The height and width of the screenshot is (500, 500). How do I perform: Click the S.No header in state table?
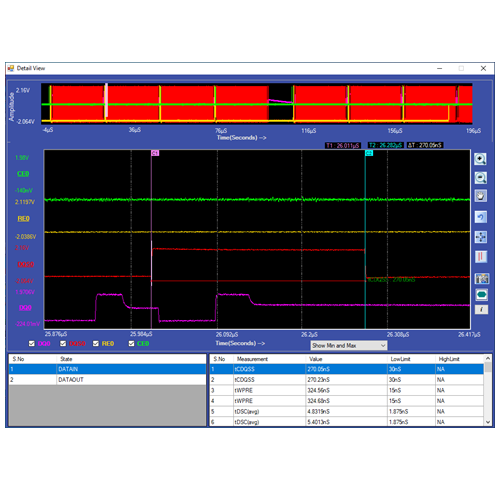point(18,359)
